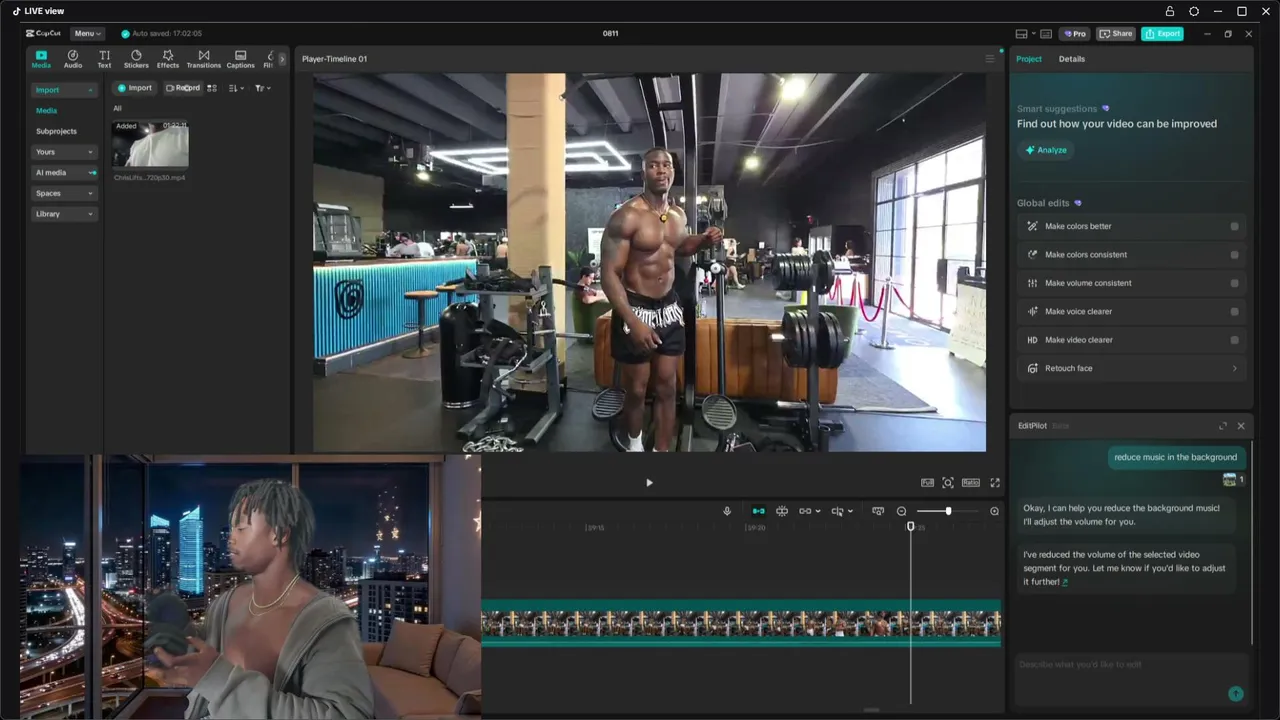Click the Import media button

[x=135, y=88]
